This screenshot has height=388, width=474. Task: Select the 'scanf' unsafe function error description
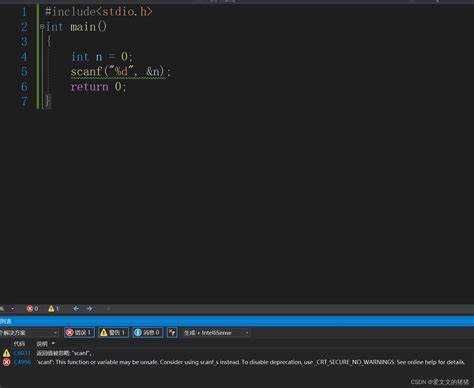click(250, 362)
